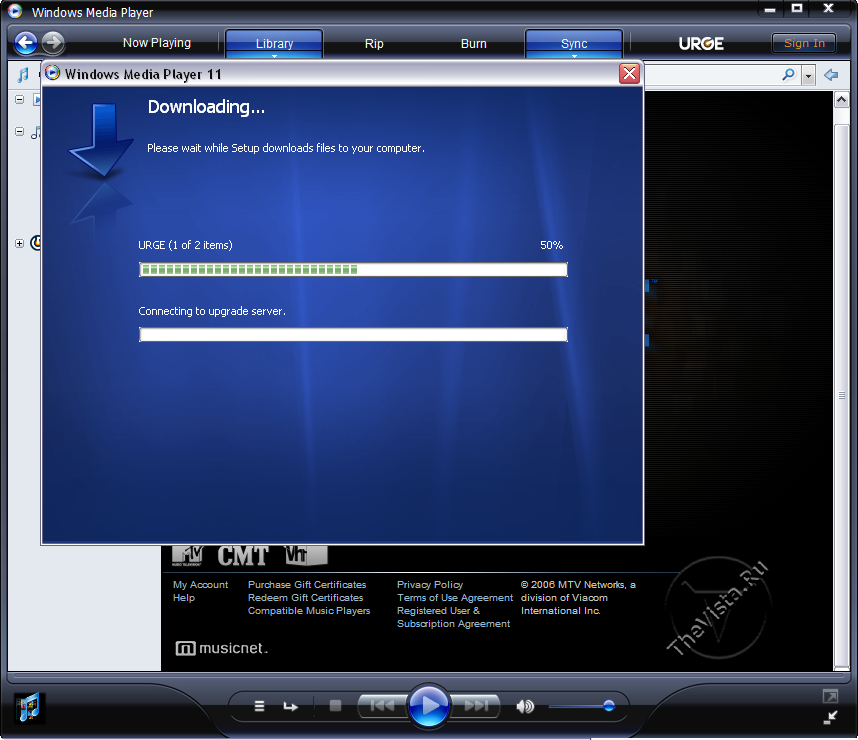Click the Forward navigation arrow
858x740 pixels.
tap(53, 43)
